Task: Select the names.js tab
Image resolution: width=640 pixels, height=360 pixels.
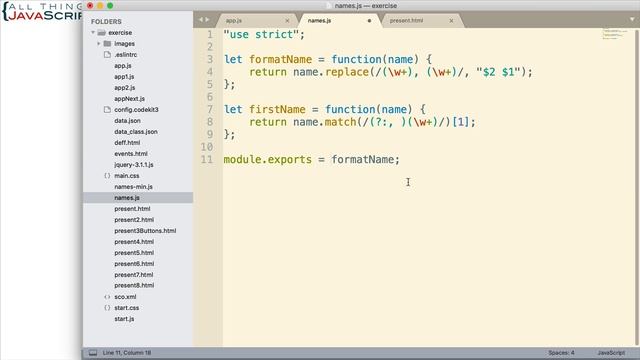Action: (x=319, y=20)
